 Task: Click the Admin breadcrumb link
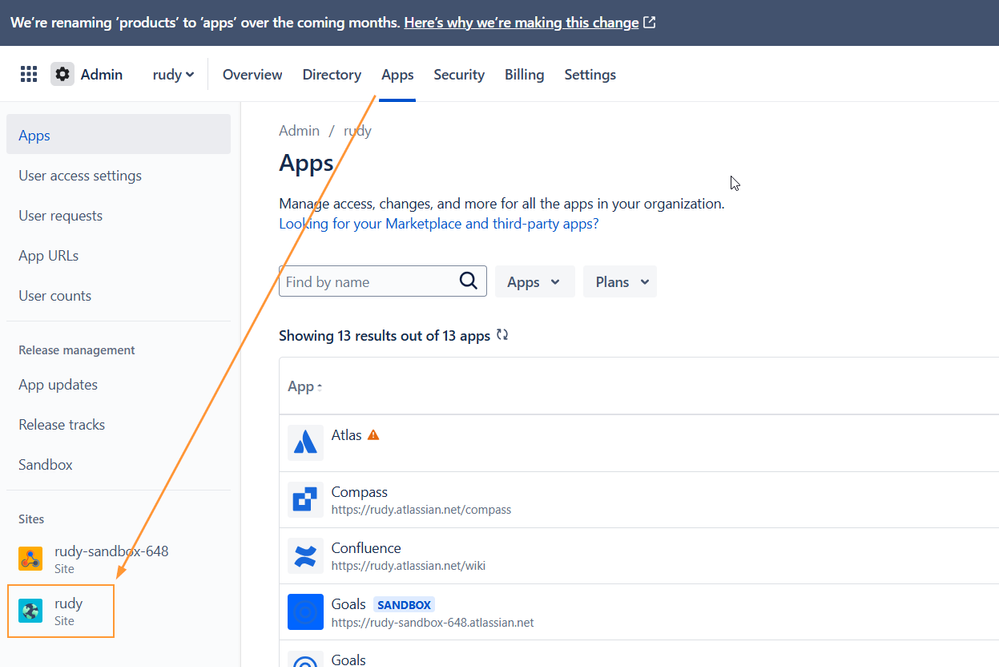tap(299, 131)
